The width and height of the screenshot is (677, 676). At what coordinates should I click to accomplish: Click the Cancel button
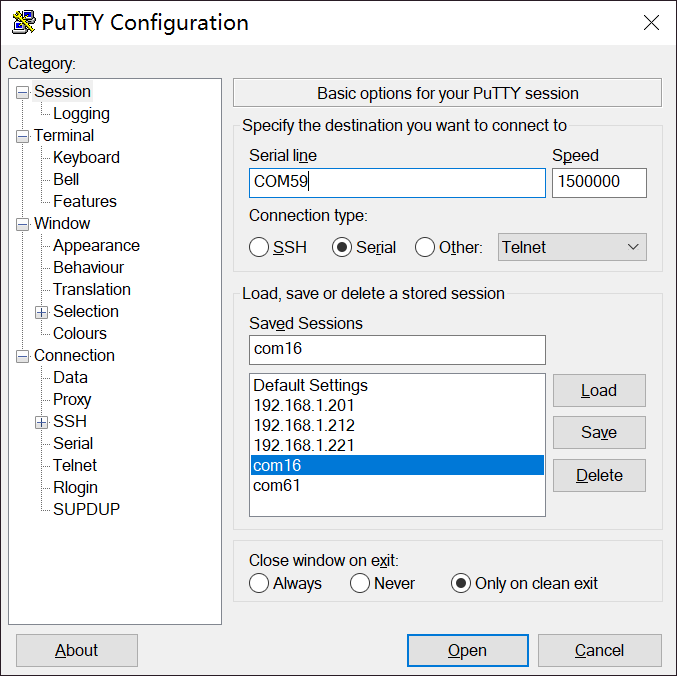click(x=600, y=651)
